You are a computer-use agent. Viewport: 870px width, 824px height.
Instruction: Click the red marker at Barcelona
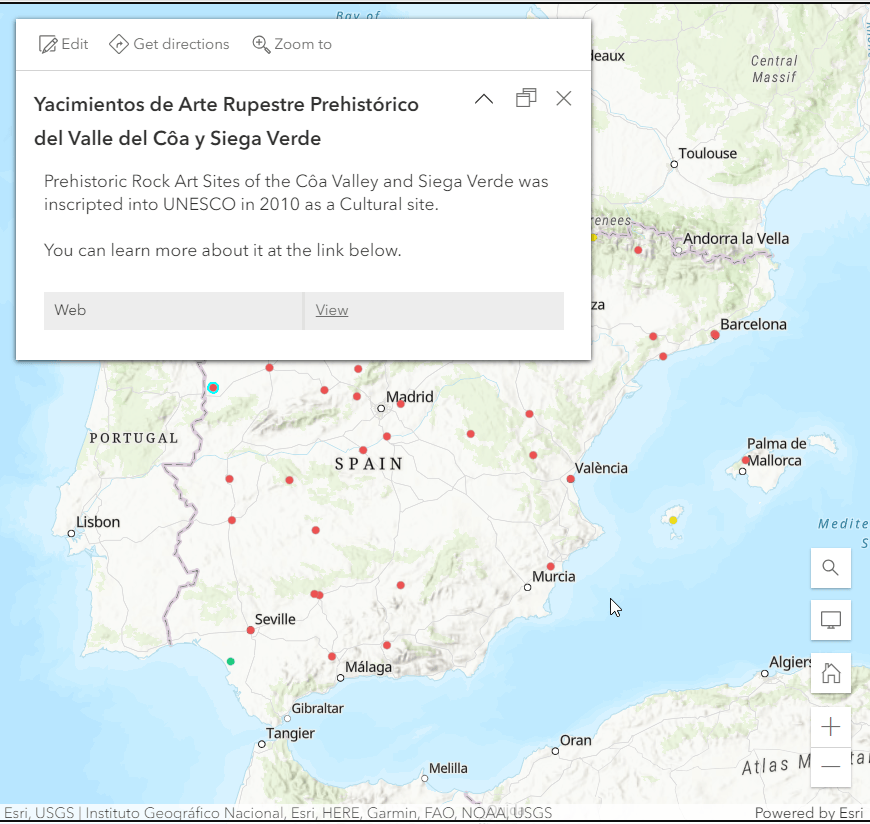pyautogui.click(x=715, y=335)
